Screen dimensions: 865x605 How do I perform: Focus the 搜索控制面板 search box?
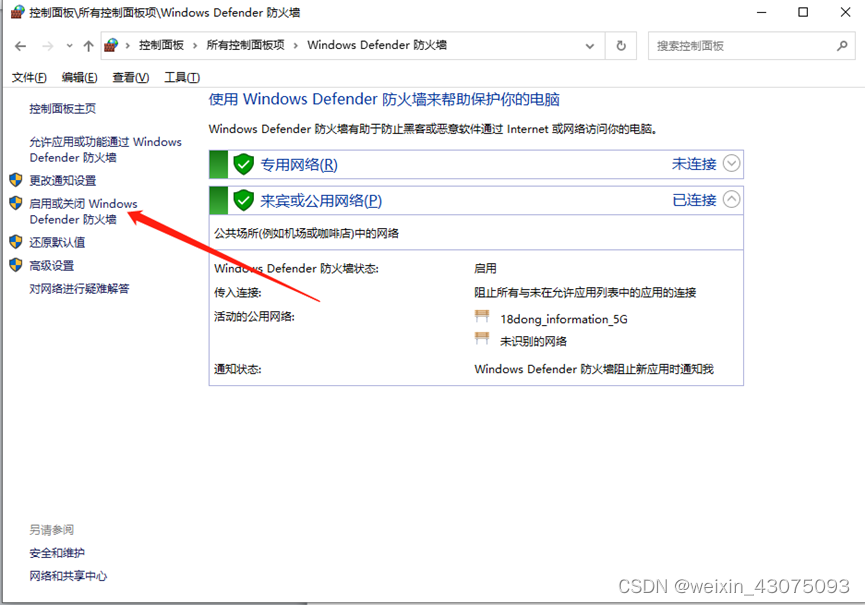click(x=751, y=46)
